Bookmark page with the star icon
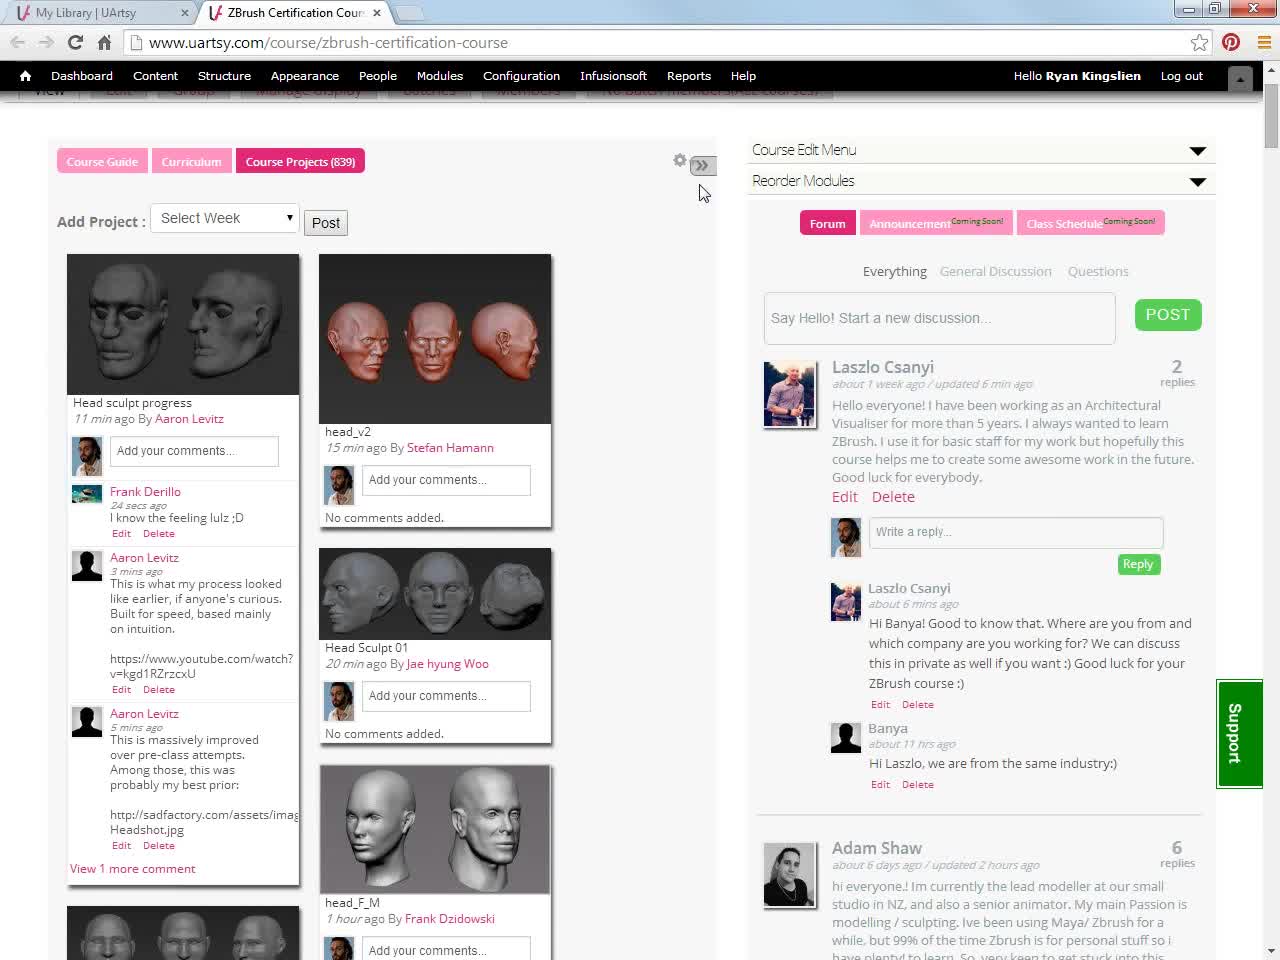Screen dimensions: 1280x960 (1199, 42)
